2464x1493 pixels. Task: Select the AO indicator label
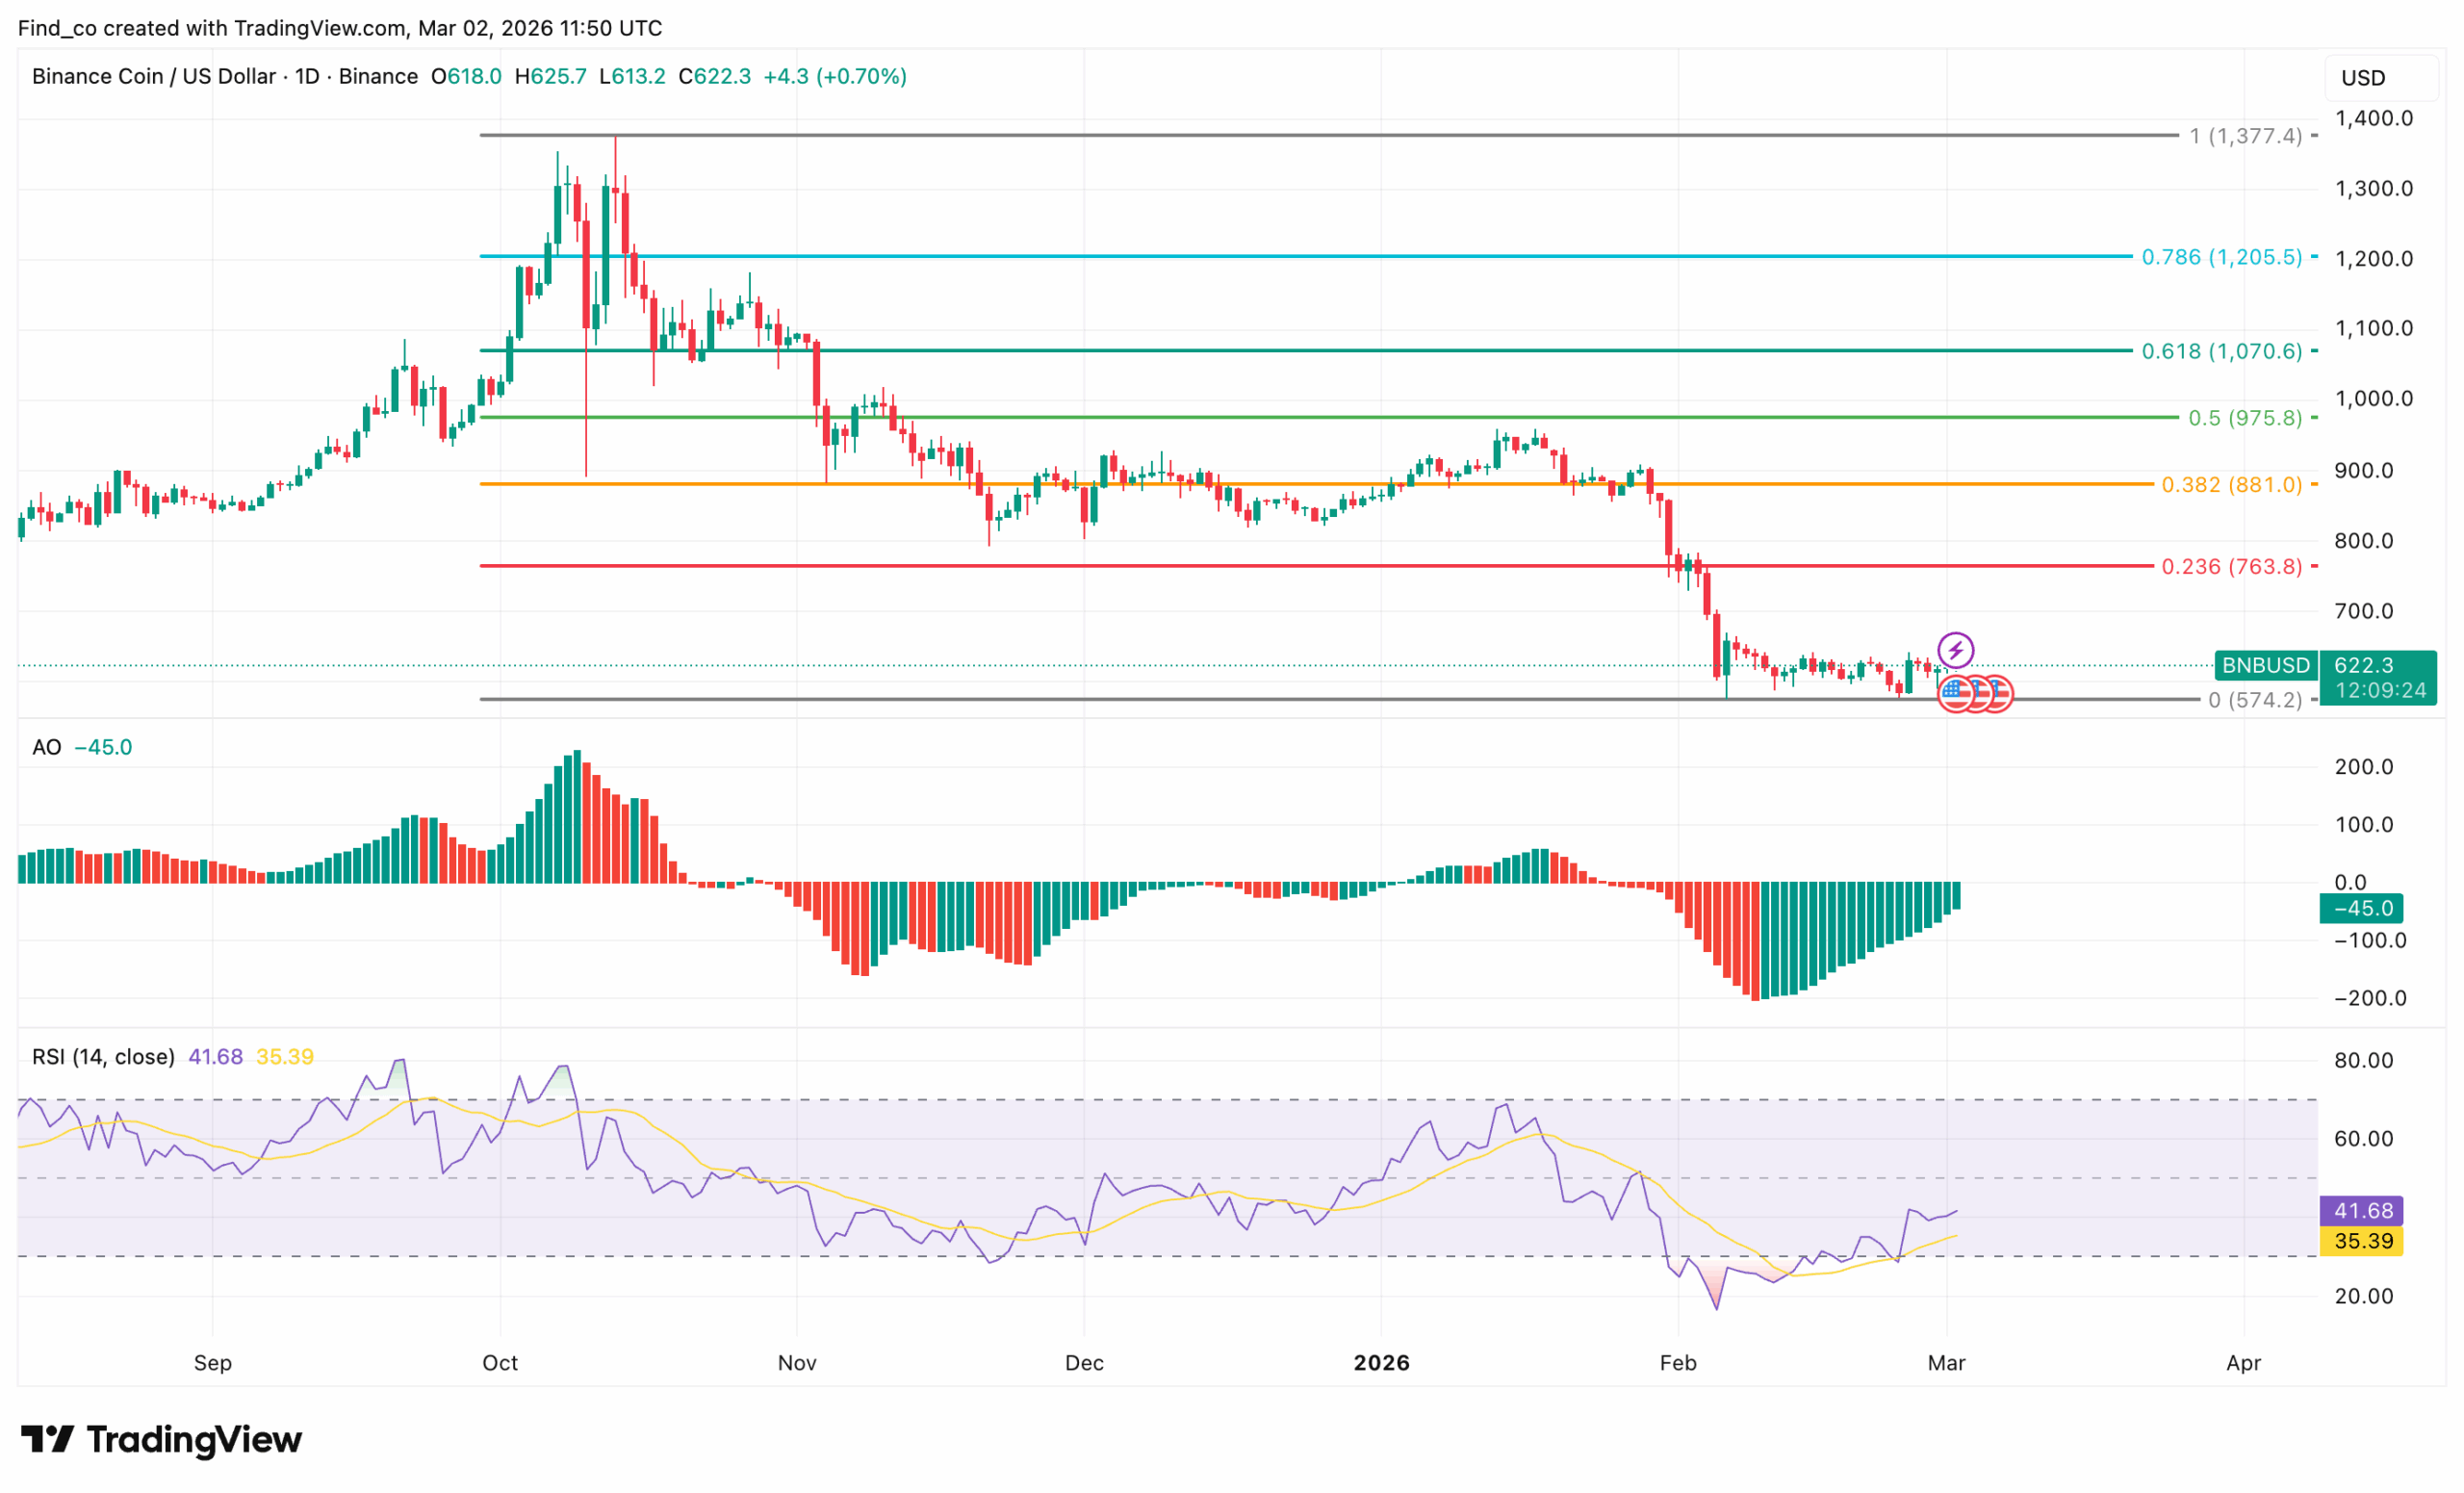(47, 747)
